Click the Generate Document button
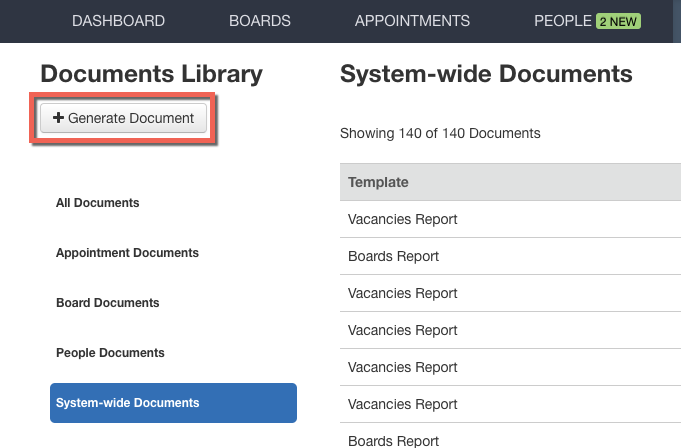Screen dimensions: 681x448 (123, 118)
